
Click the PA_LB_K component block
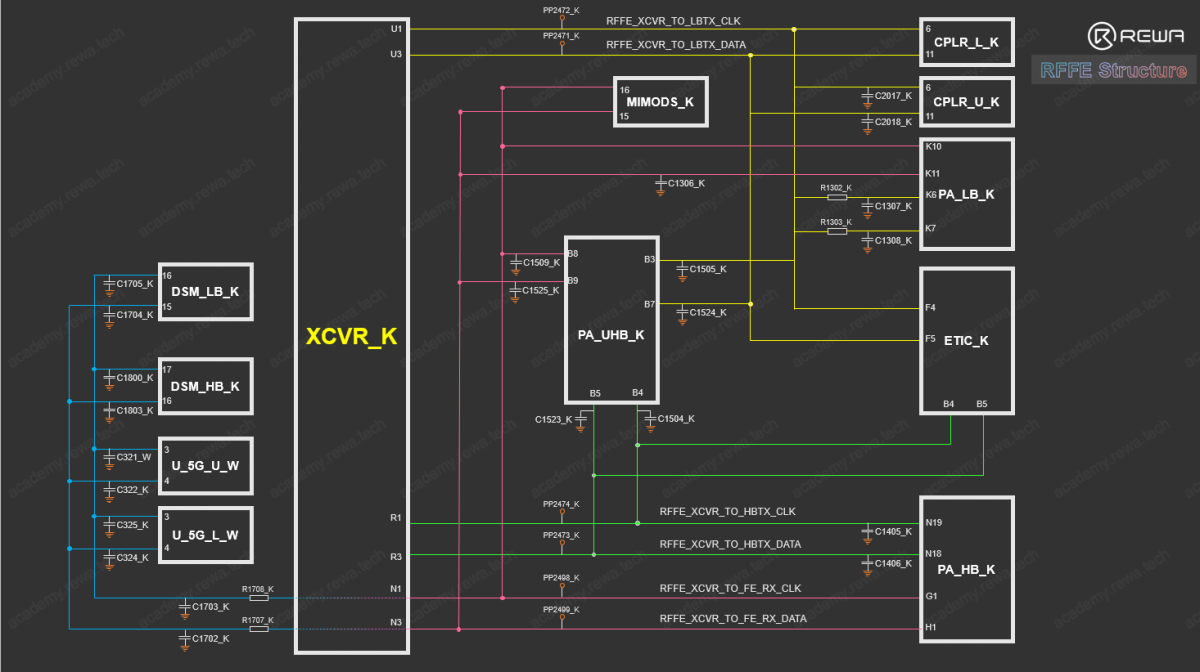(967, 193)
